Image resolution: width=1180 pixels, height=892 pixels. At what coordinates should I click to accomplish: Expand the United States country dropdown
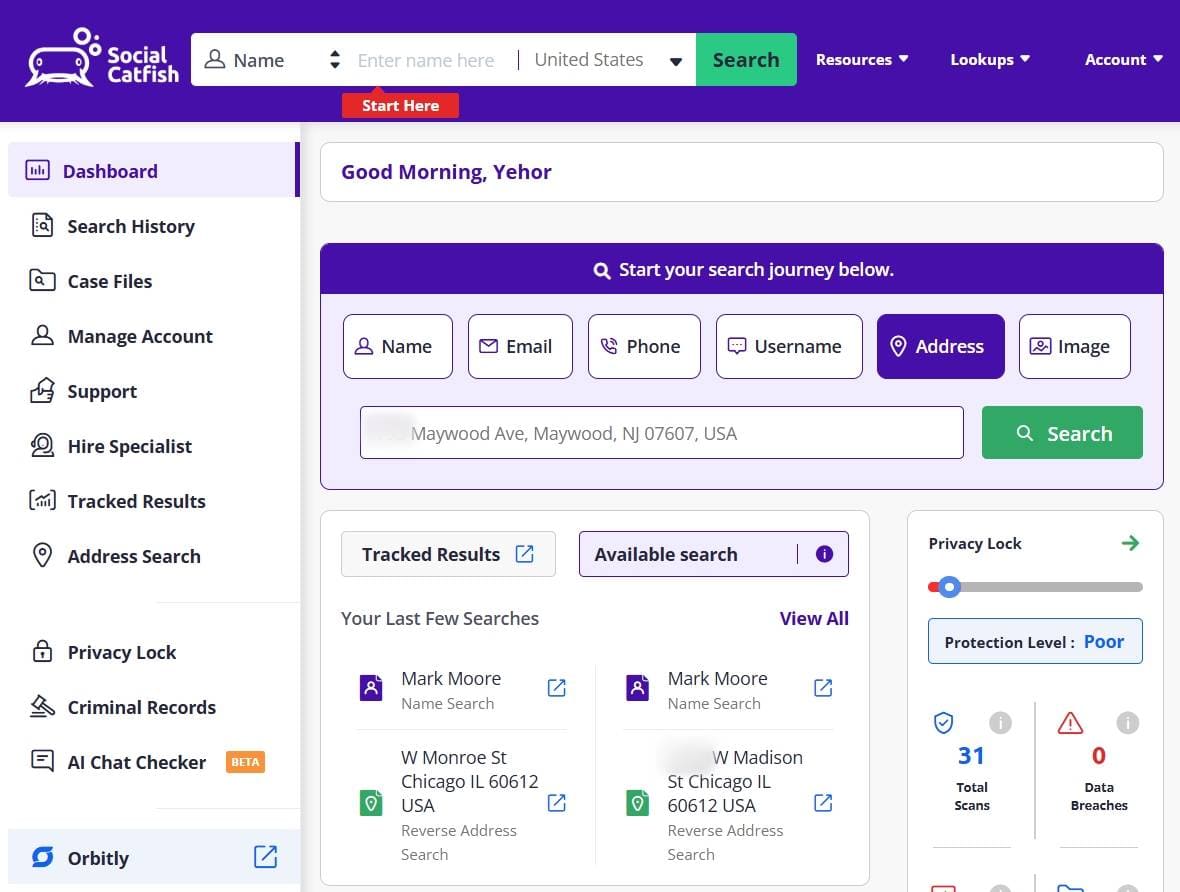tap(608, 59)
